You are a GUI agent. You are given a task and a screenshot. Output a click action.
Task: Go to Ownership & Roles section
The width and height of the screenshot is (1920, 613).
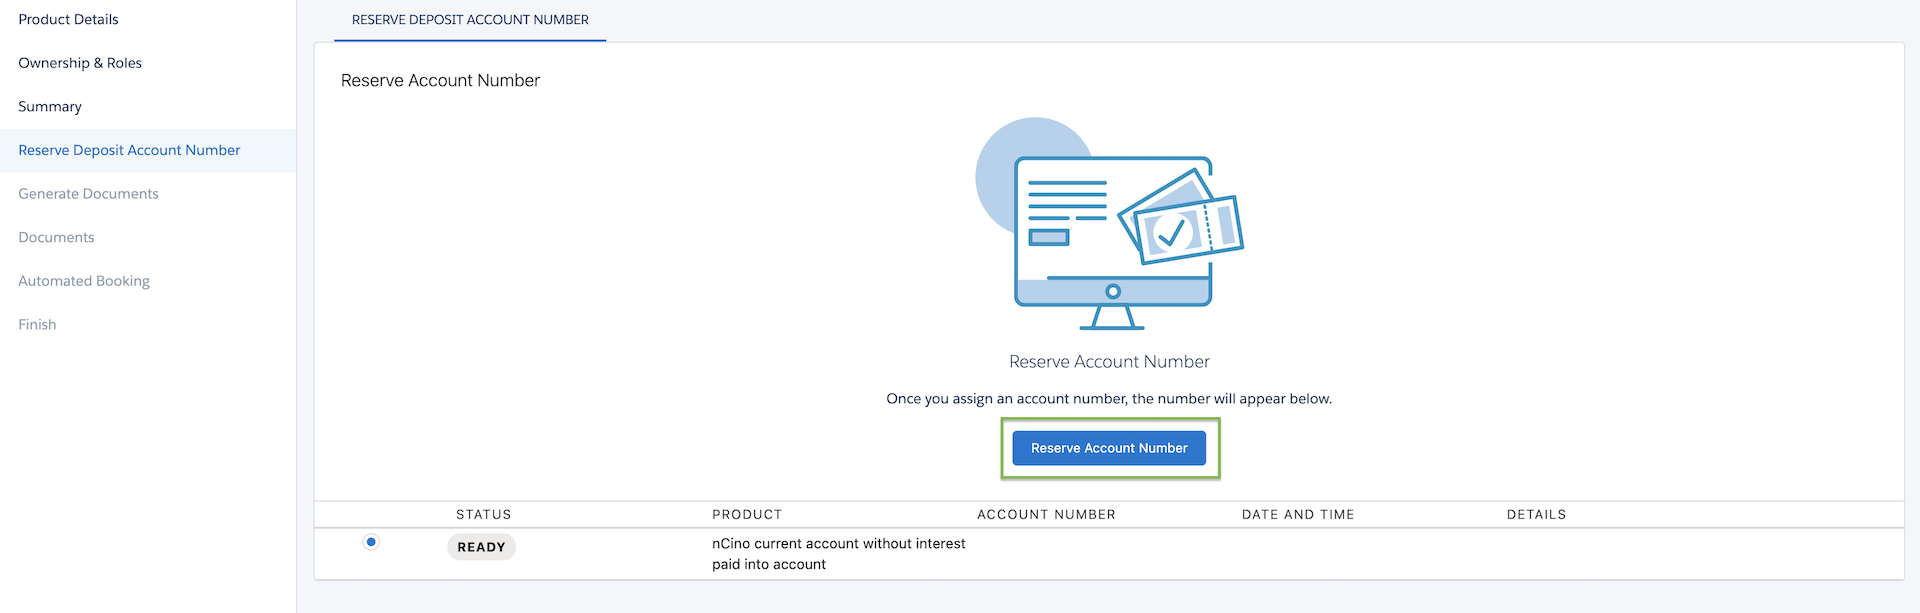[x=80, y=63]
